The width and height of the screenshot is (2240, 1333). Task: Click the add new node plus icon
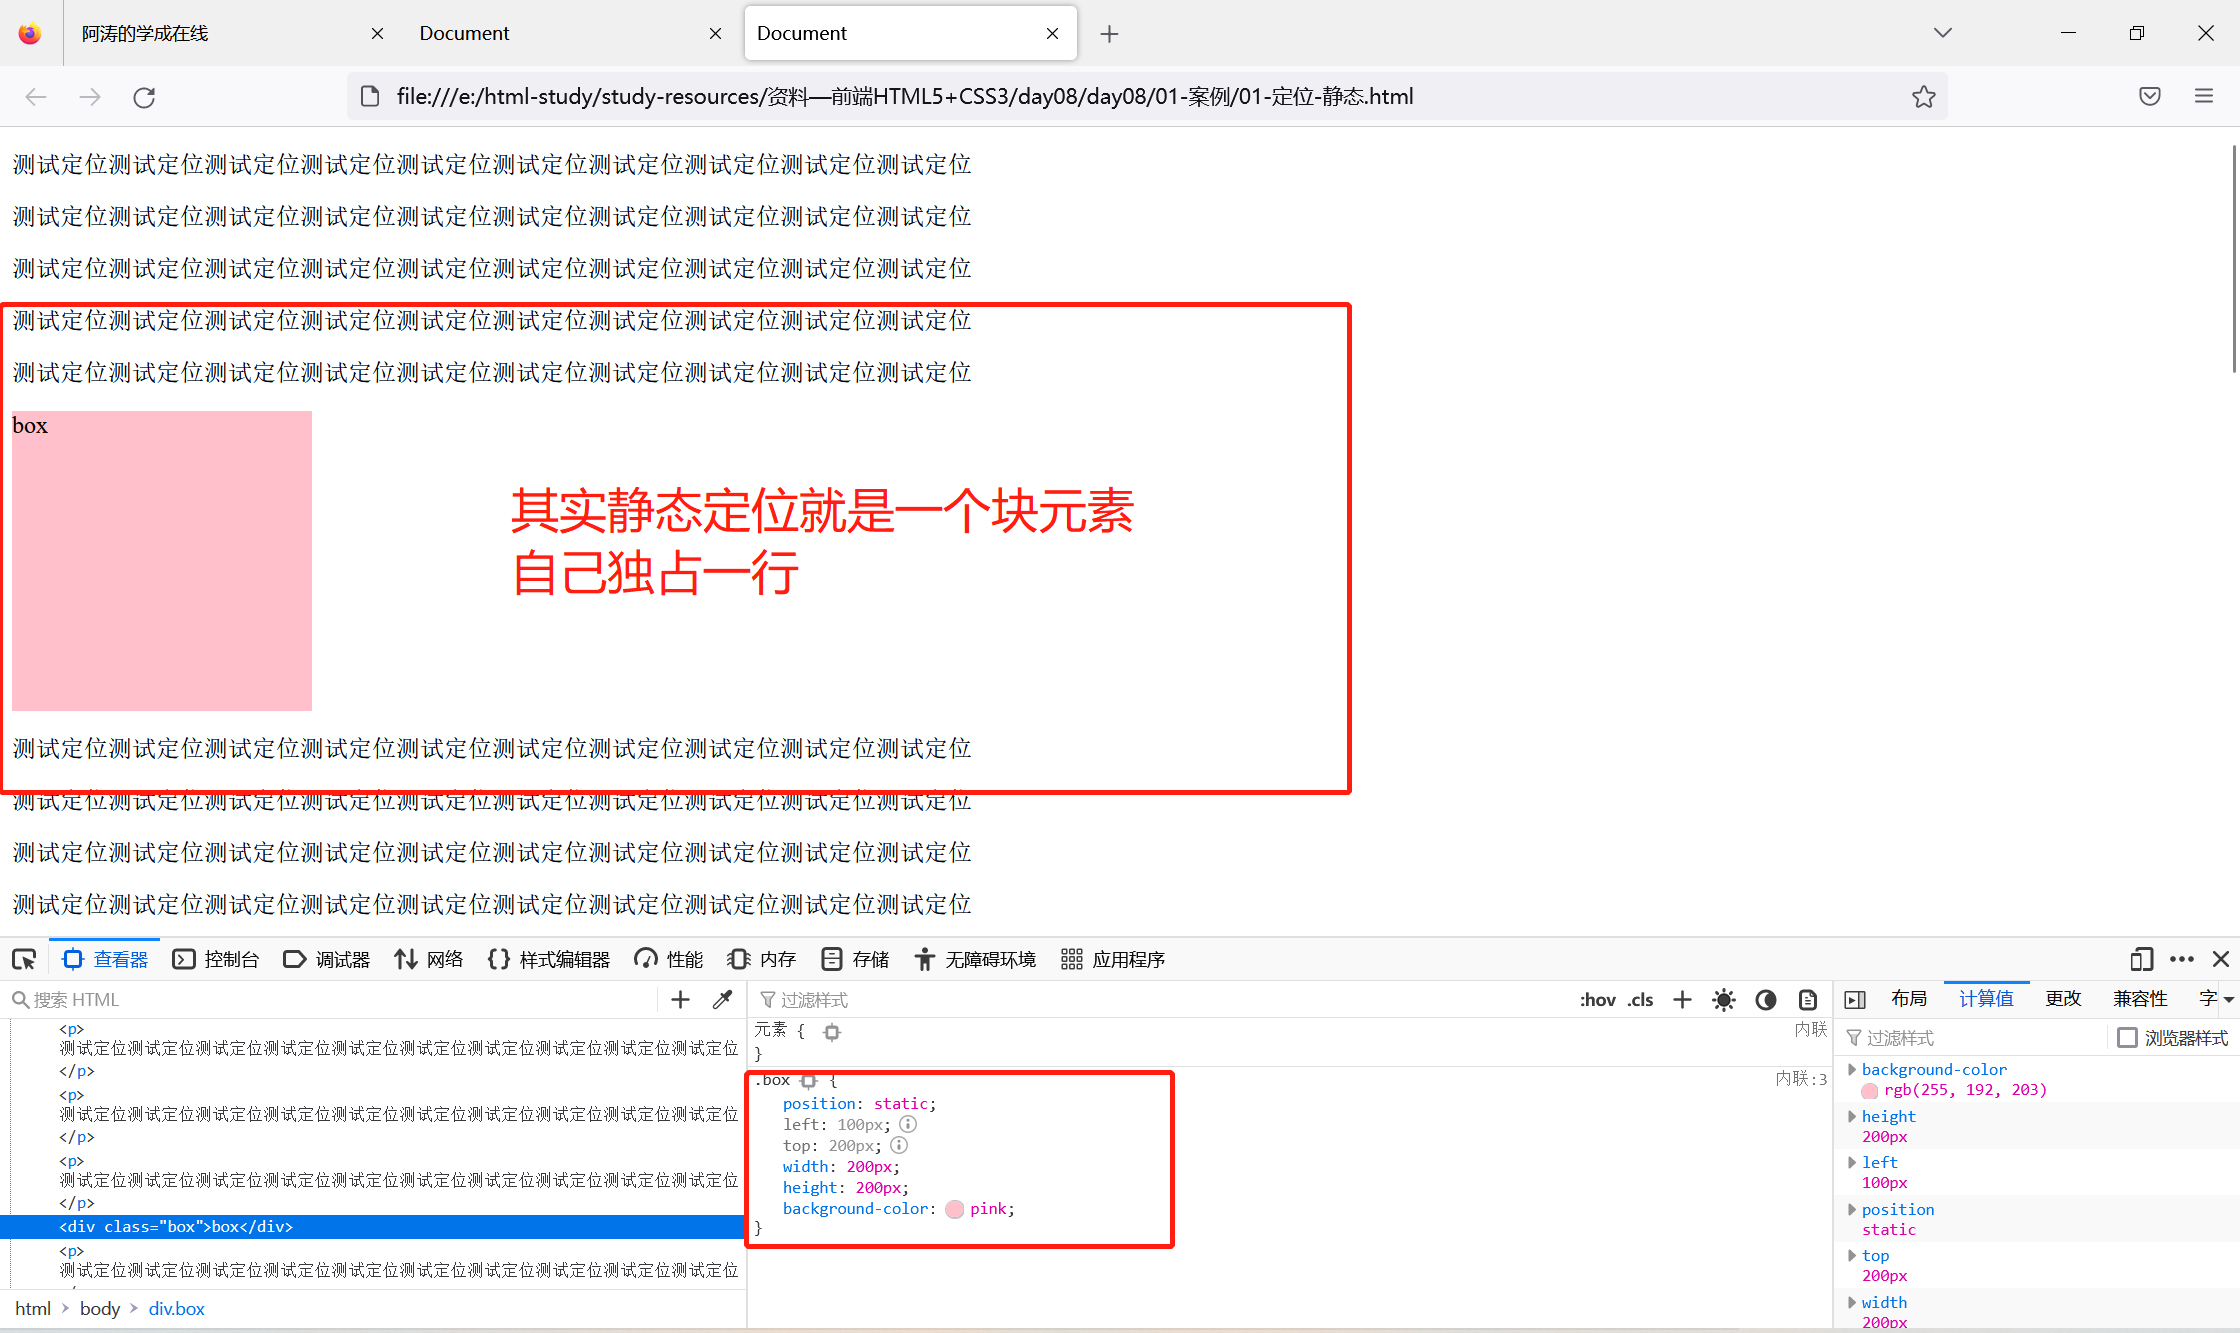tap(680, 999)
